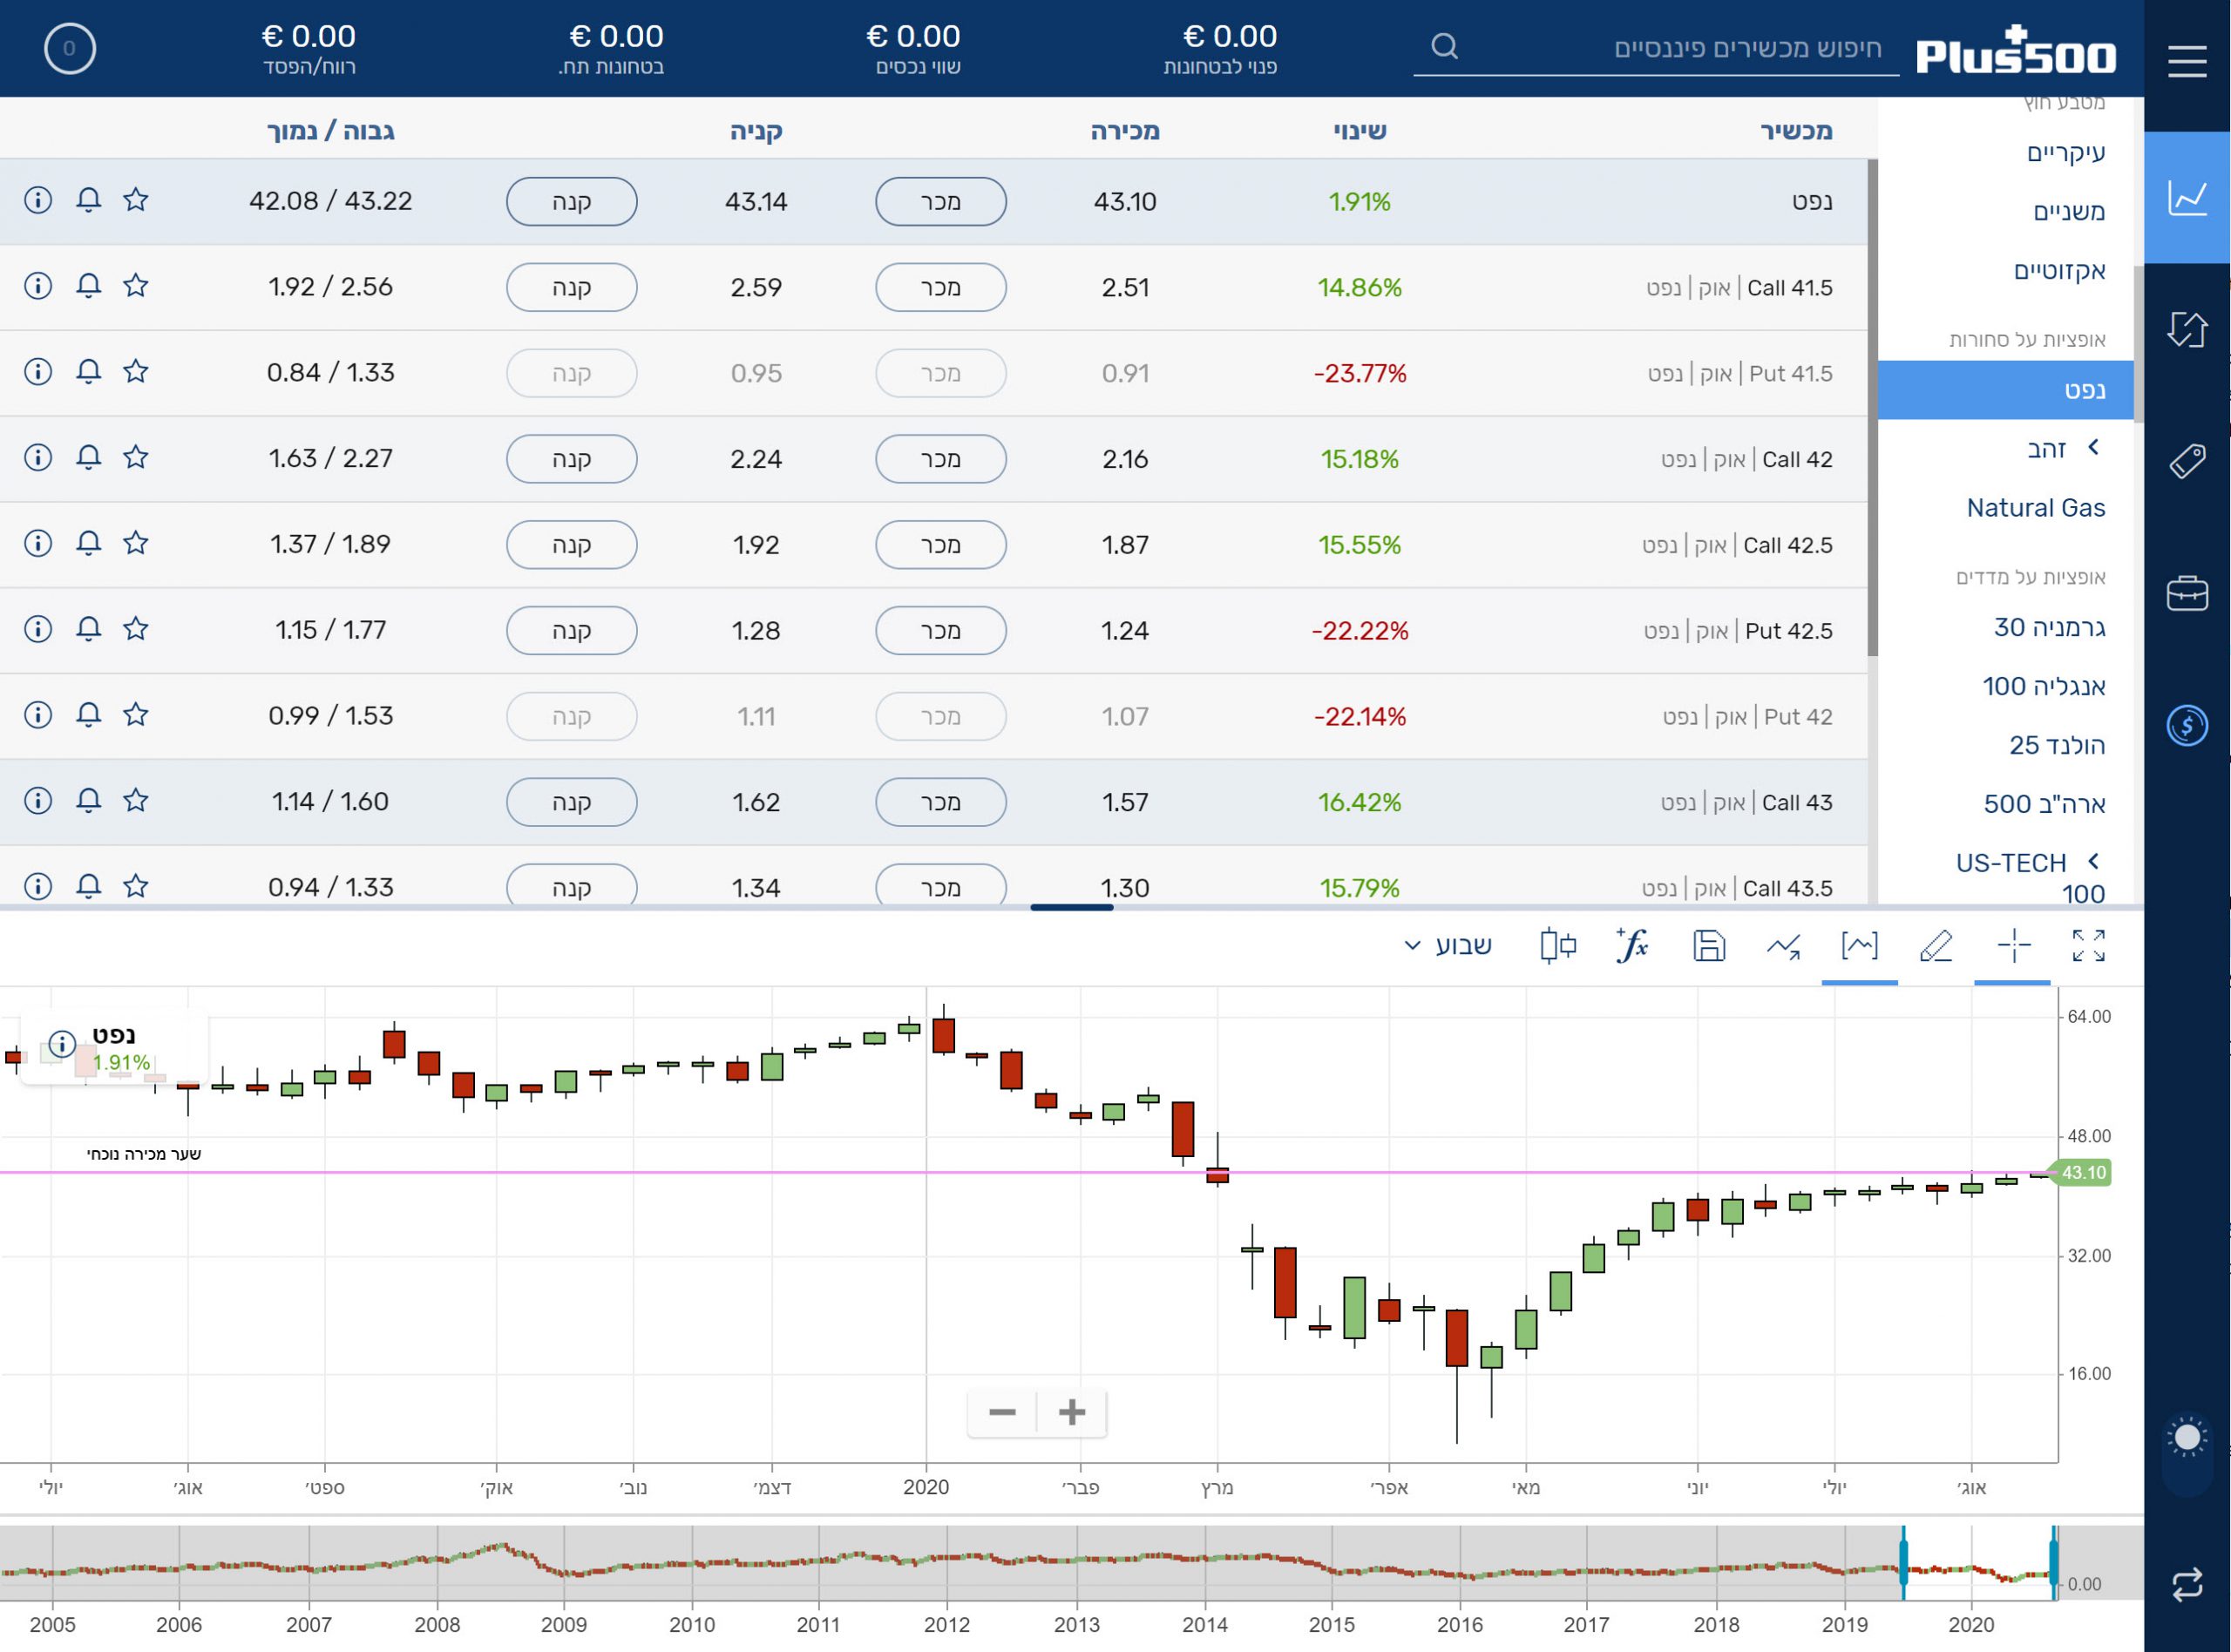
Task: Open the fx indicators menu
Action: point(1632,945)
